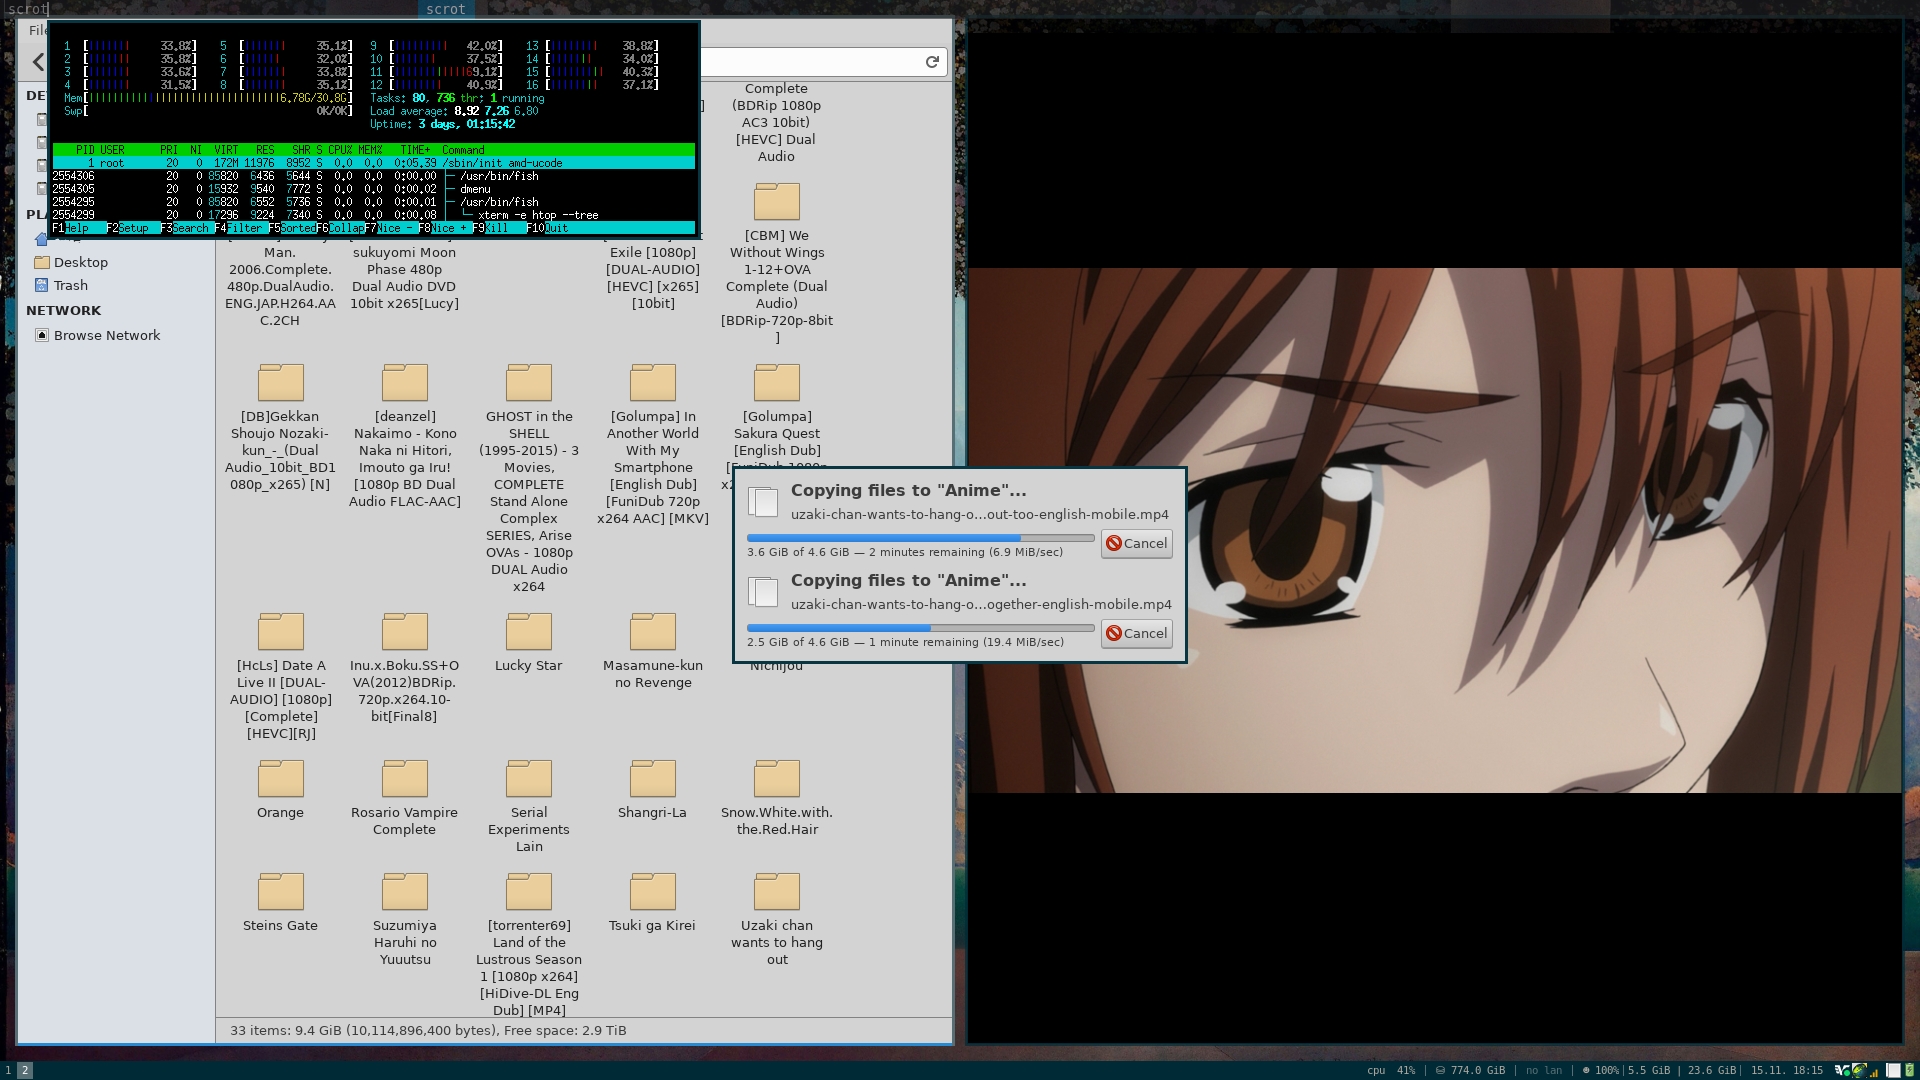Click the PID column header in htop
1920x1080 pixels.
[85, 150]
